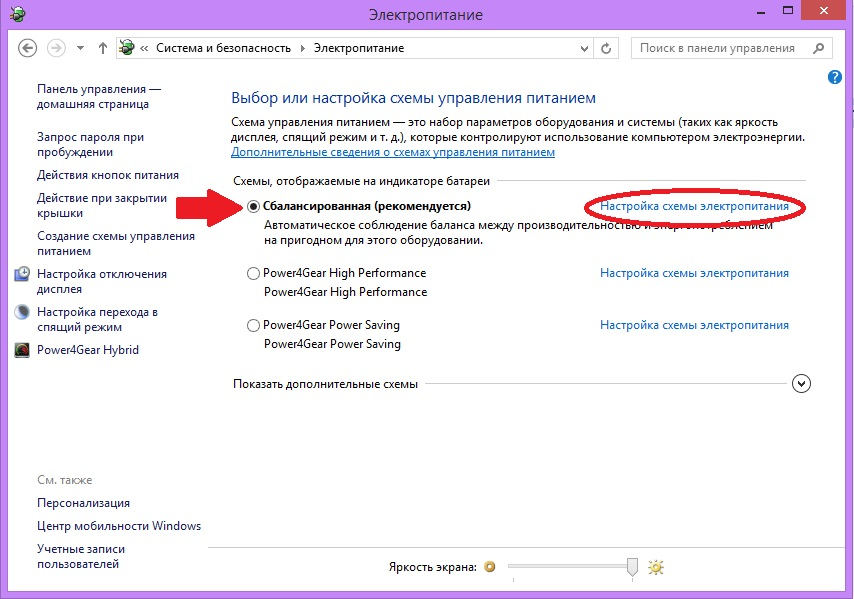
Task: Click the Показать дополнительные схемы label
Action: pos(325,384)
